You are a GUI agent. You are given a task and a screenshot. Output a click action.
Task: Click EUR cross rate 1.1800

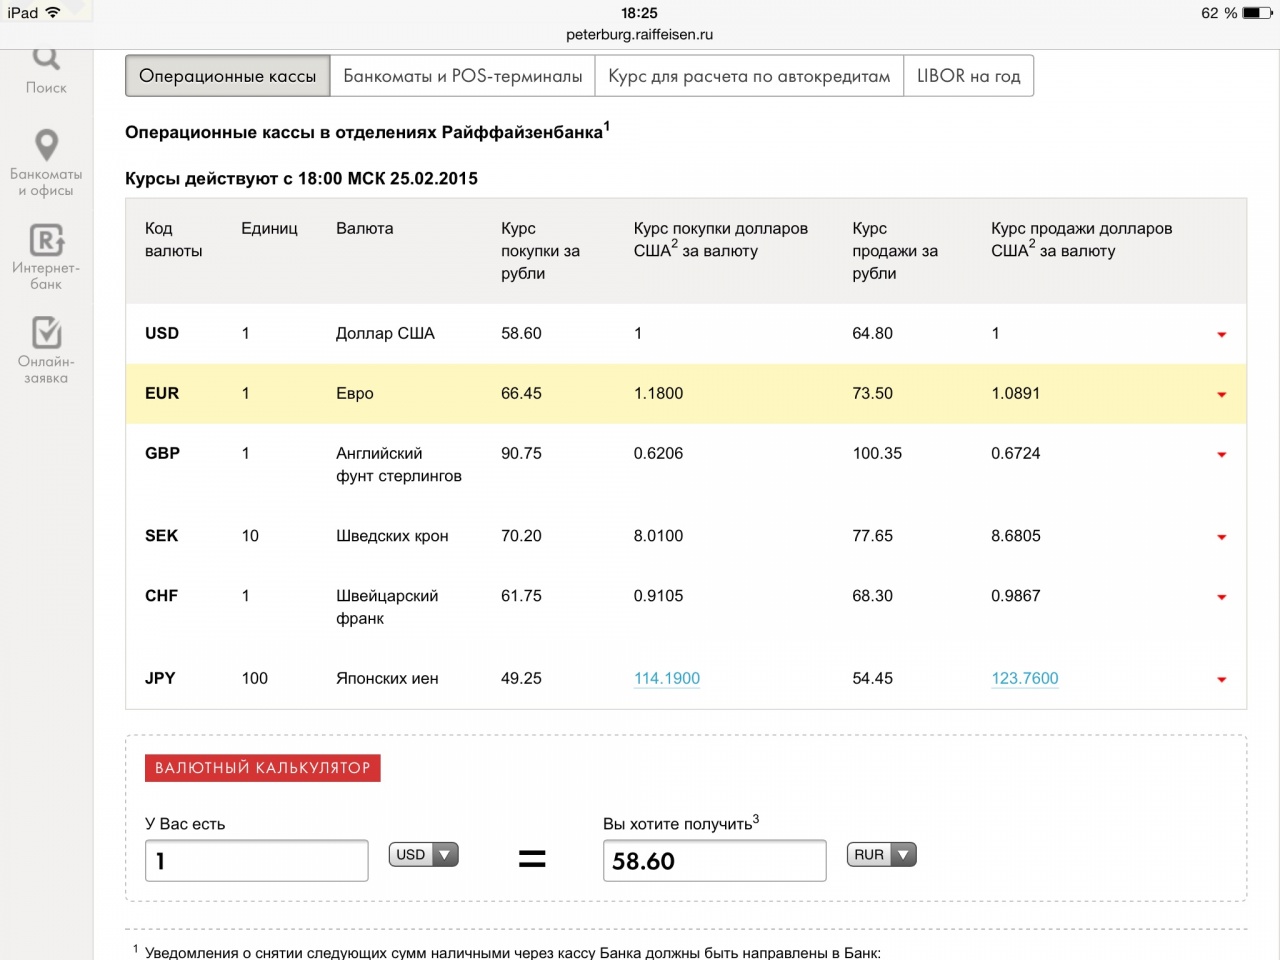coord(658,393)
